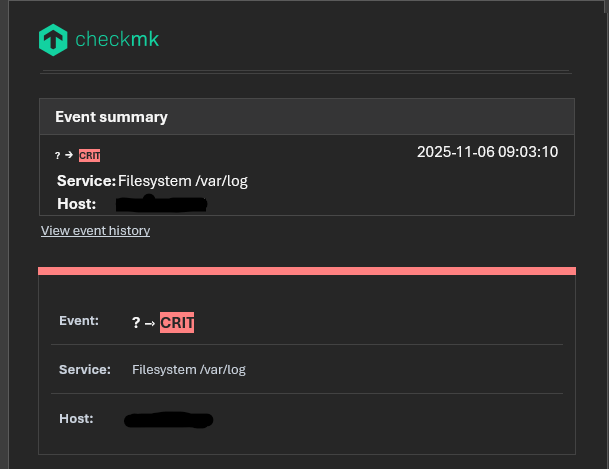Screen dimensions: 609x469
Task: Click Filesystem /var/log in the Event summary
Action: point(183,181)
